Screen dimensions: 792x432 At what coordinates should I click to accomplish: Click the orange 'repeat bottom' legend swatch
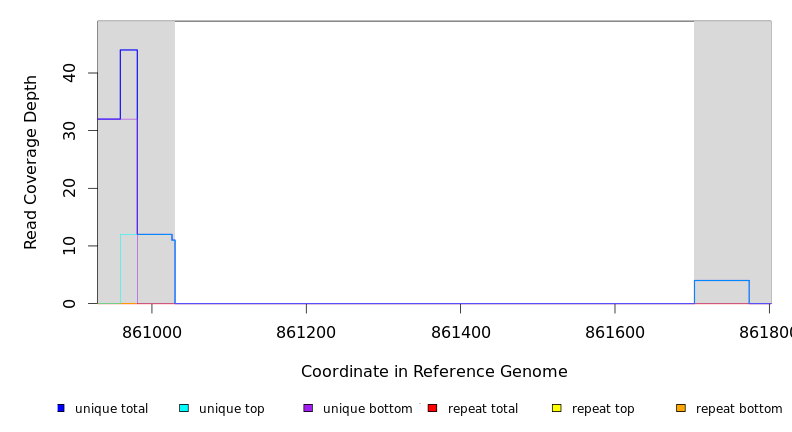click(681, 408)
